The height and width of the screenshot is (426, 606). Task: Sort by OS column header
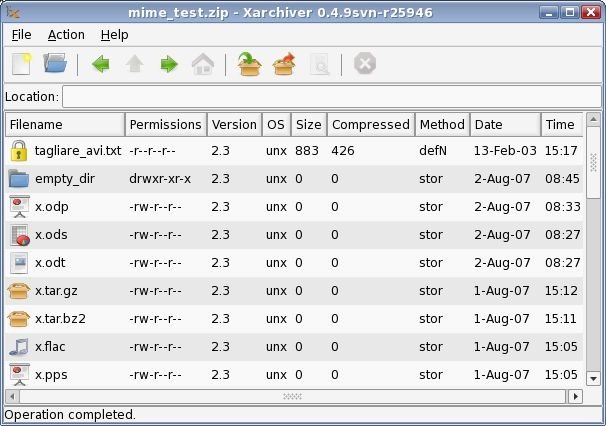pos(276,124)
